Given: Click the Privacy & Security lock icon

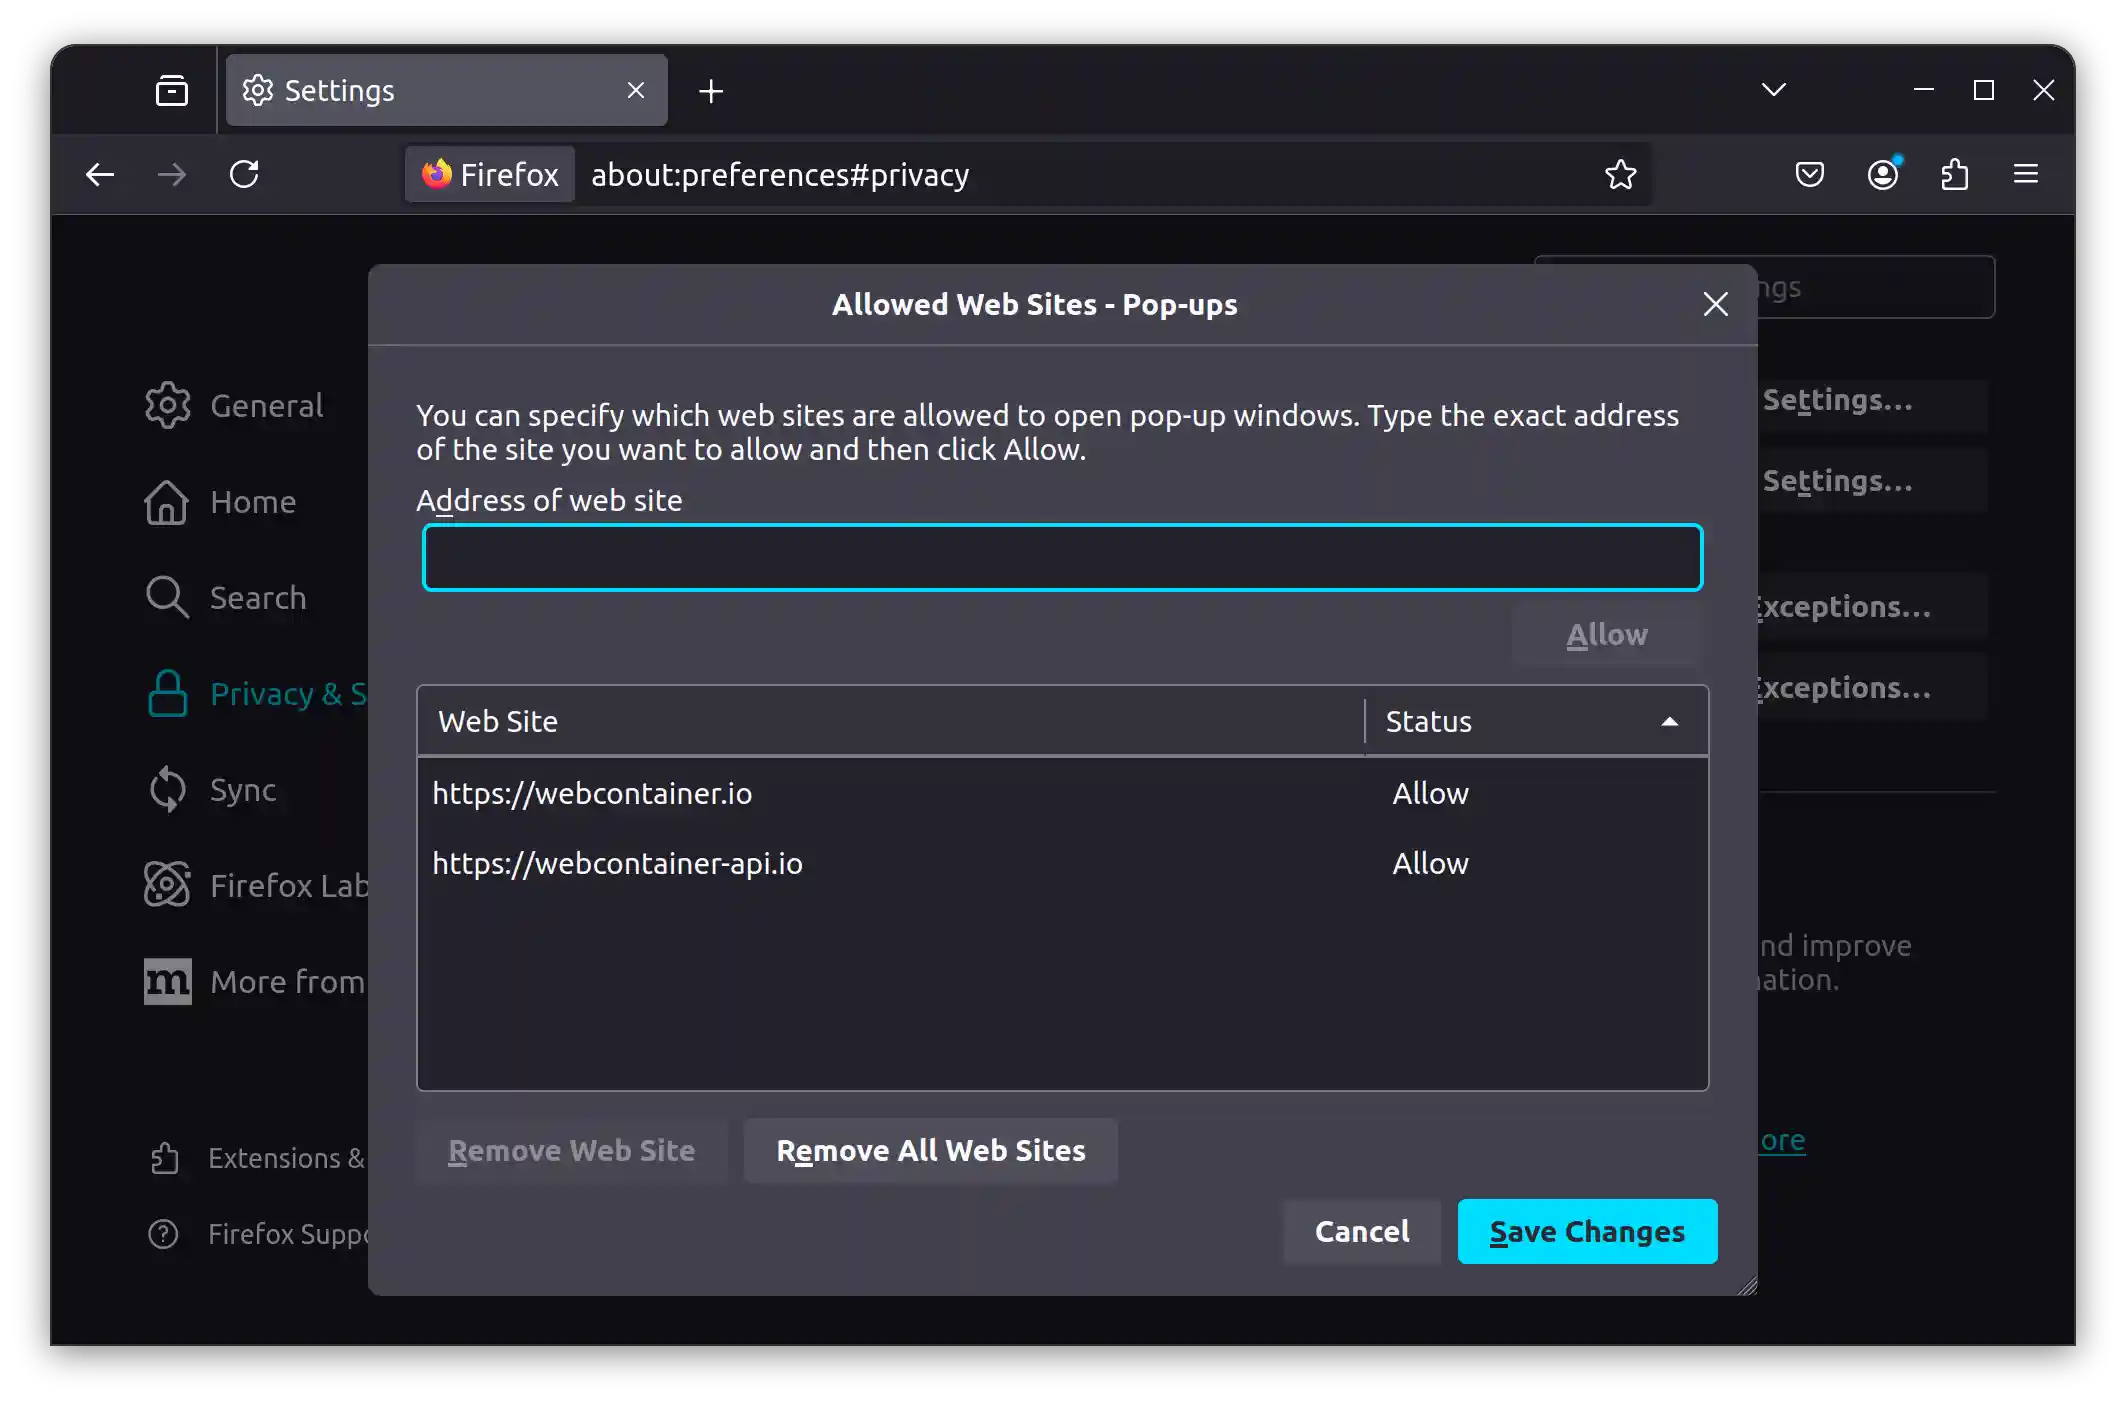Looking at the screenshot, I should [x=167, y=693].
